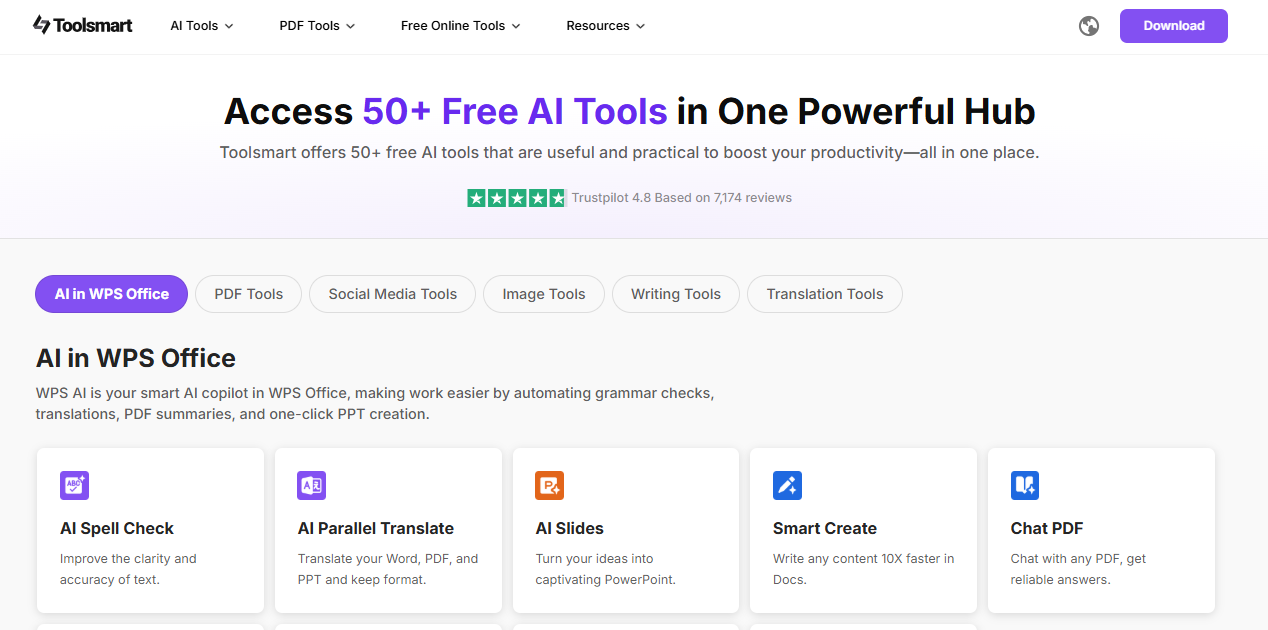The width and height of the screenshot is (1268, 630).
Task: Open the Translation Tools card section
Action: tap(824, 294)
